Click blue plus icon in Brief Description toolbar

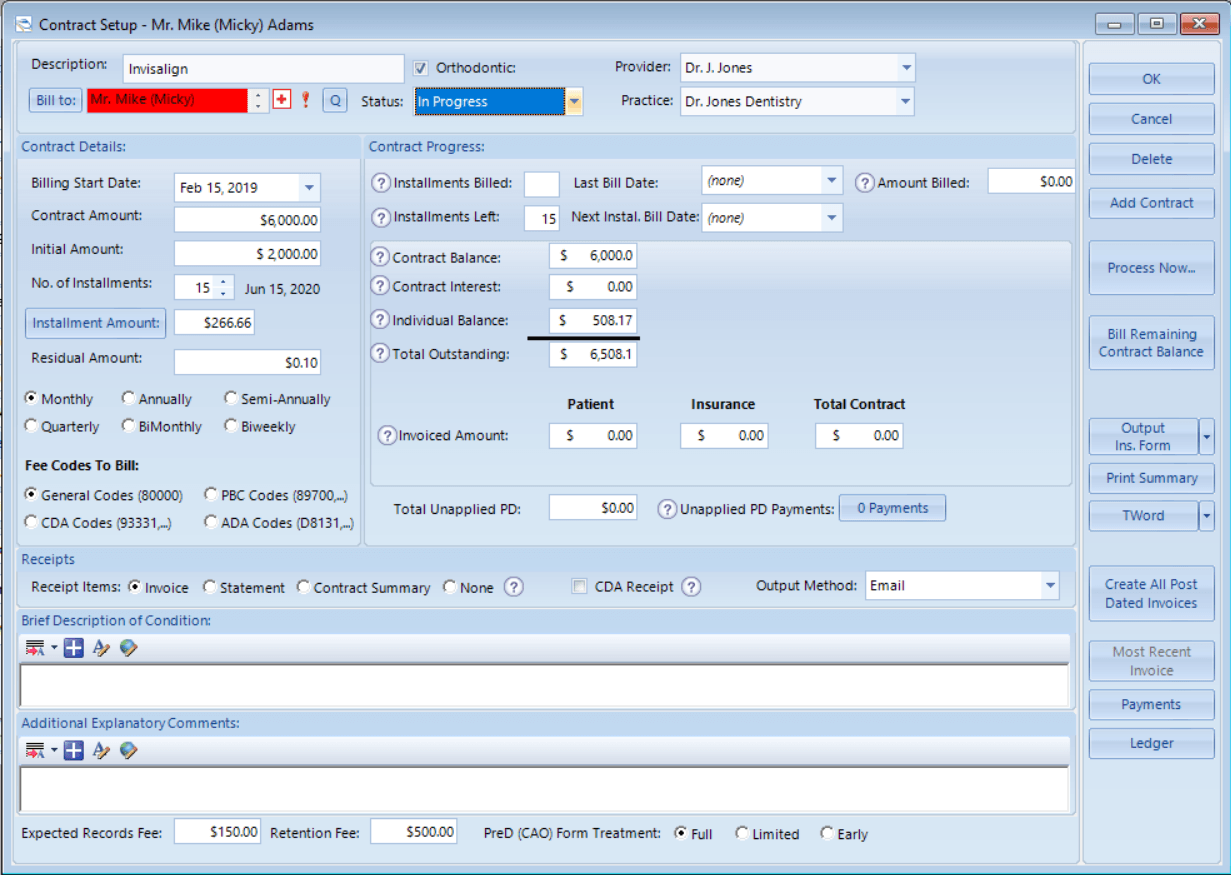73,648
